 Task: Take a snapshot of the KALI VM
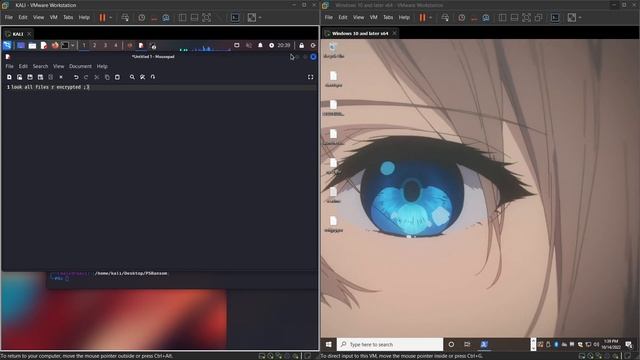click(142, 18)
